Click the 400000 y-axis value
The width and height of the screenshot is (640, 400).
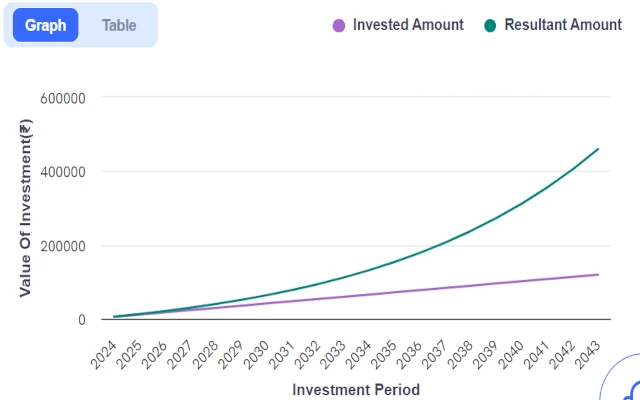coord(62,172)
